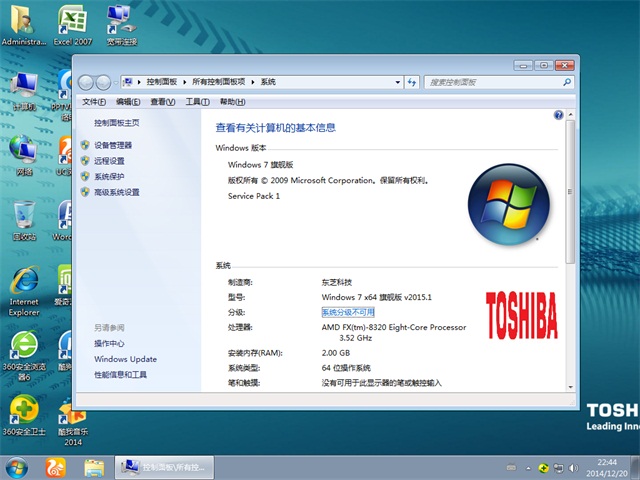The image size is (640, 480).
Task: Expand the 所有控制面板项 breadcrumb arrow
Action: 255,82
